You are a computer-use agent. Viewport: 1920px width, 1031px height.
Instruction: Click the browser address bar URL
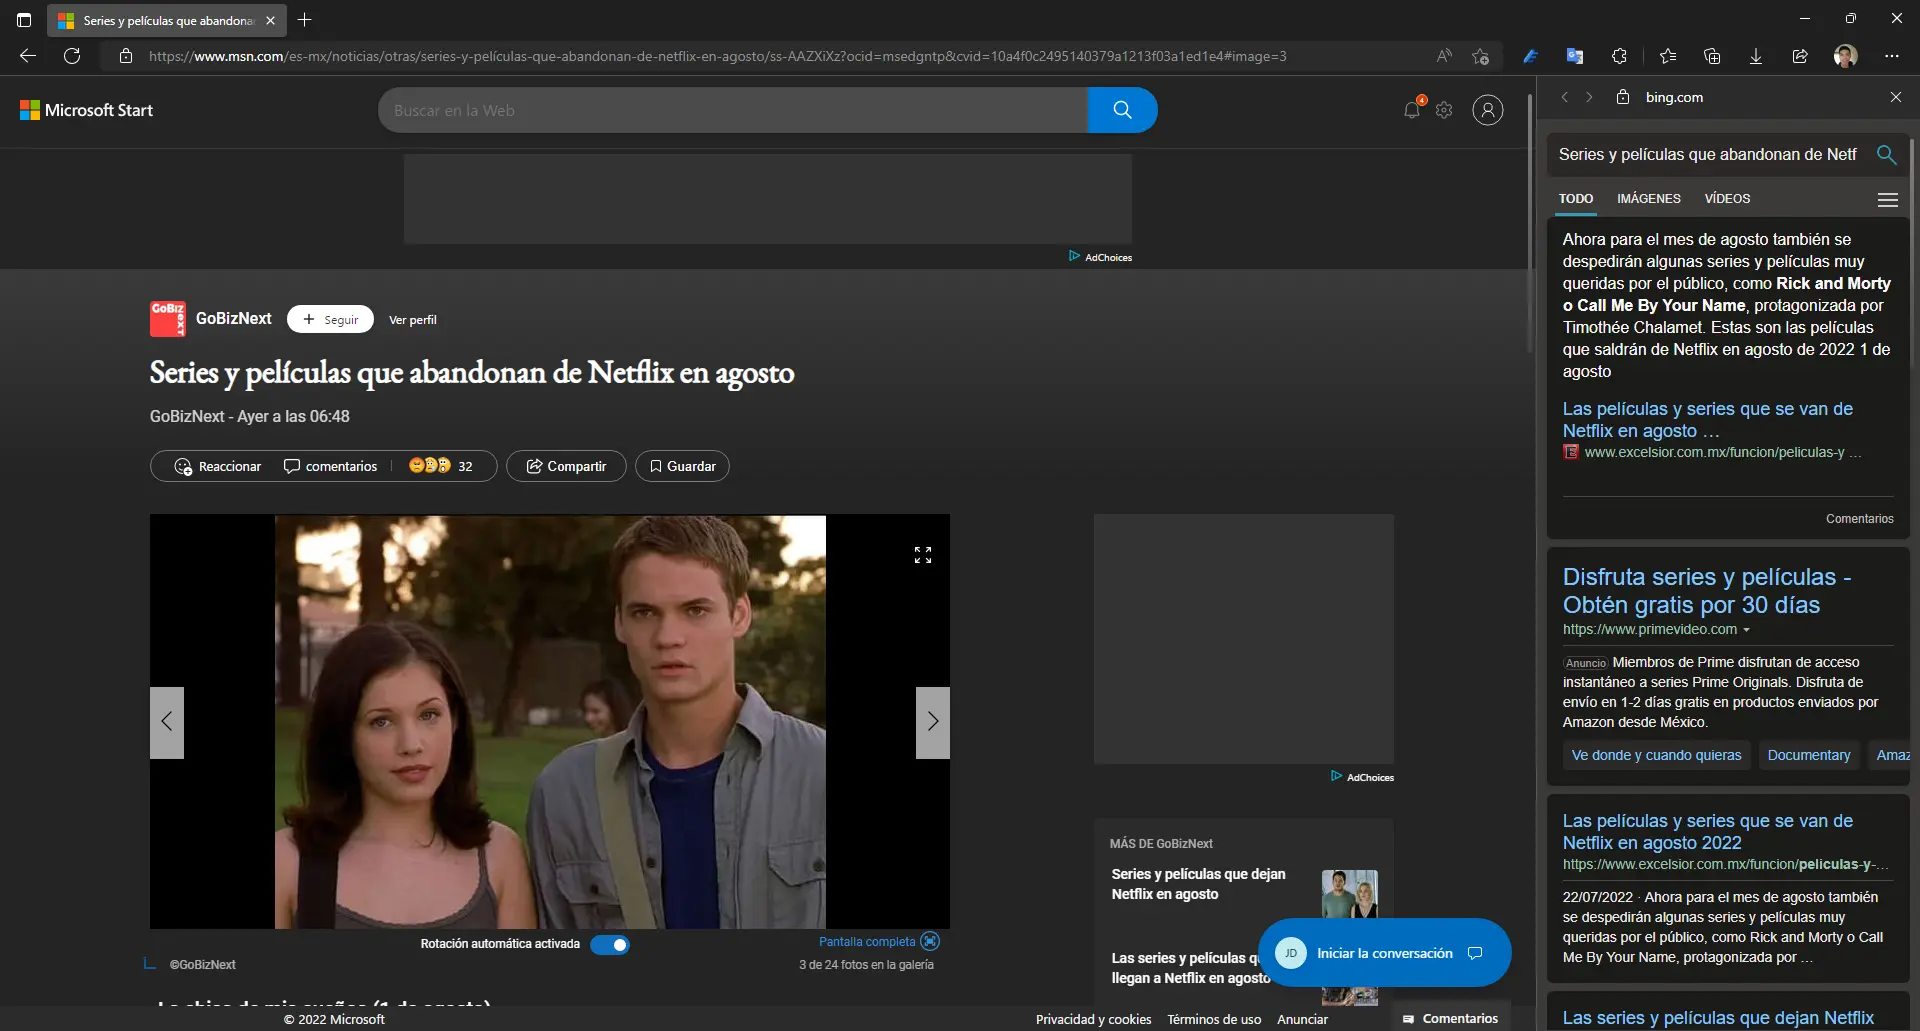pos(717,56)
